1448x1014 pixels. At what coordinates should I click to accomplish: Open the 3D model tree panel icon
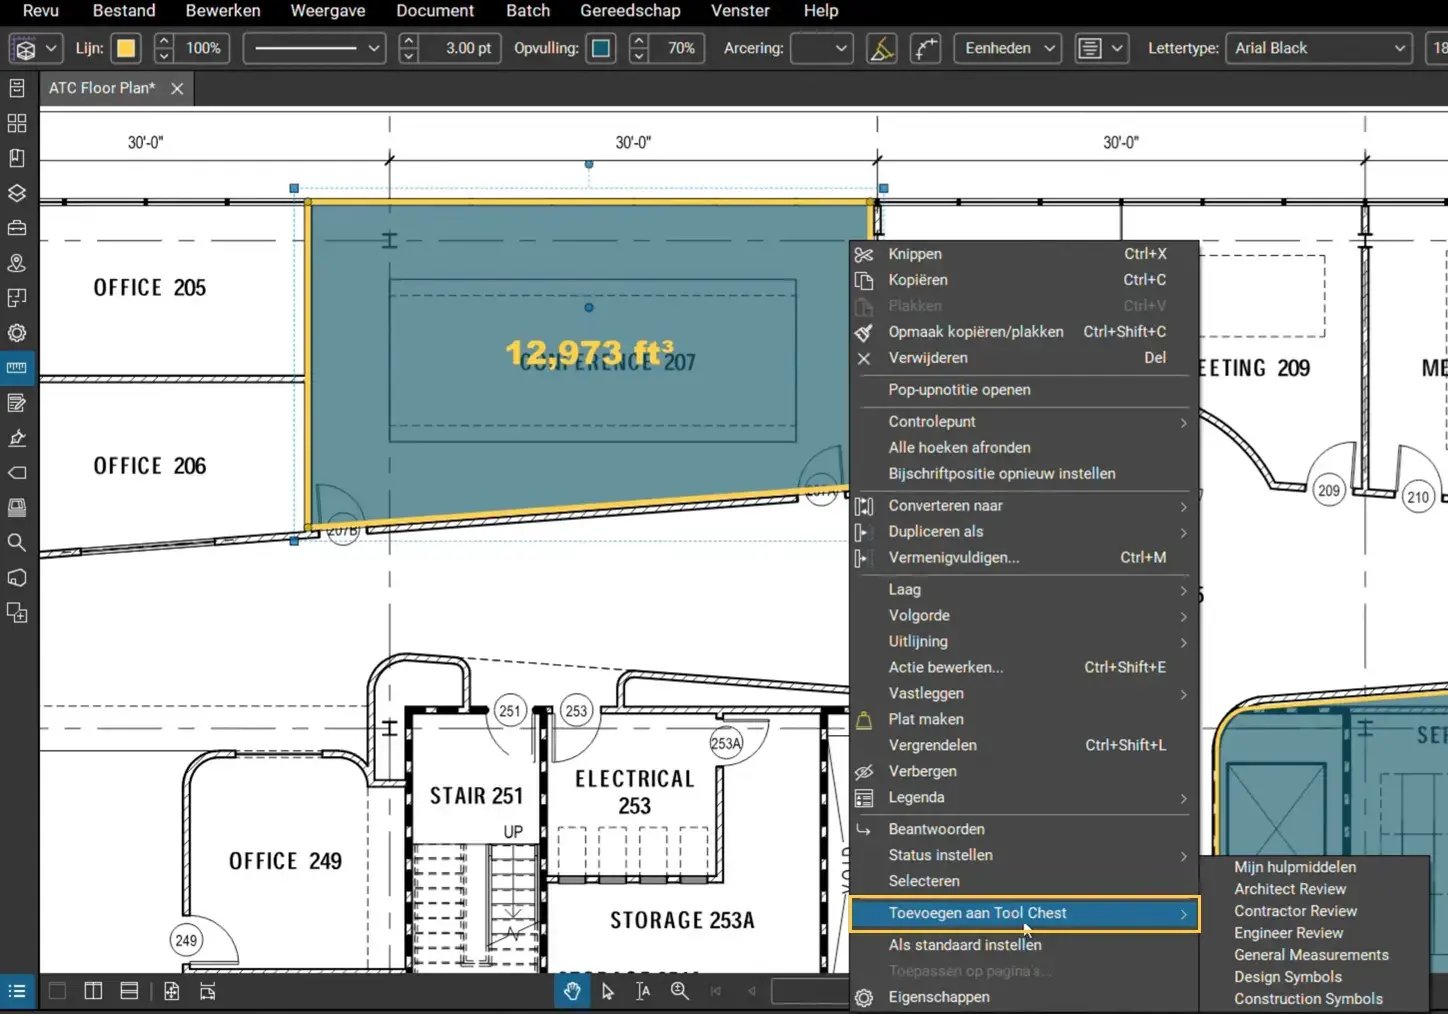tap(17, 578)
